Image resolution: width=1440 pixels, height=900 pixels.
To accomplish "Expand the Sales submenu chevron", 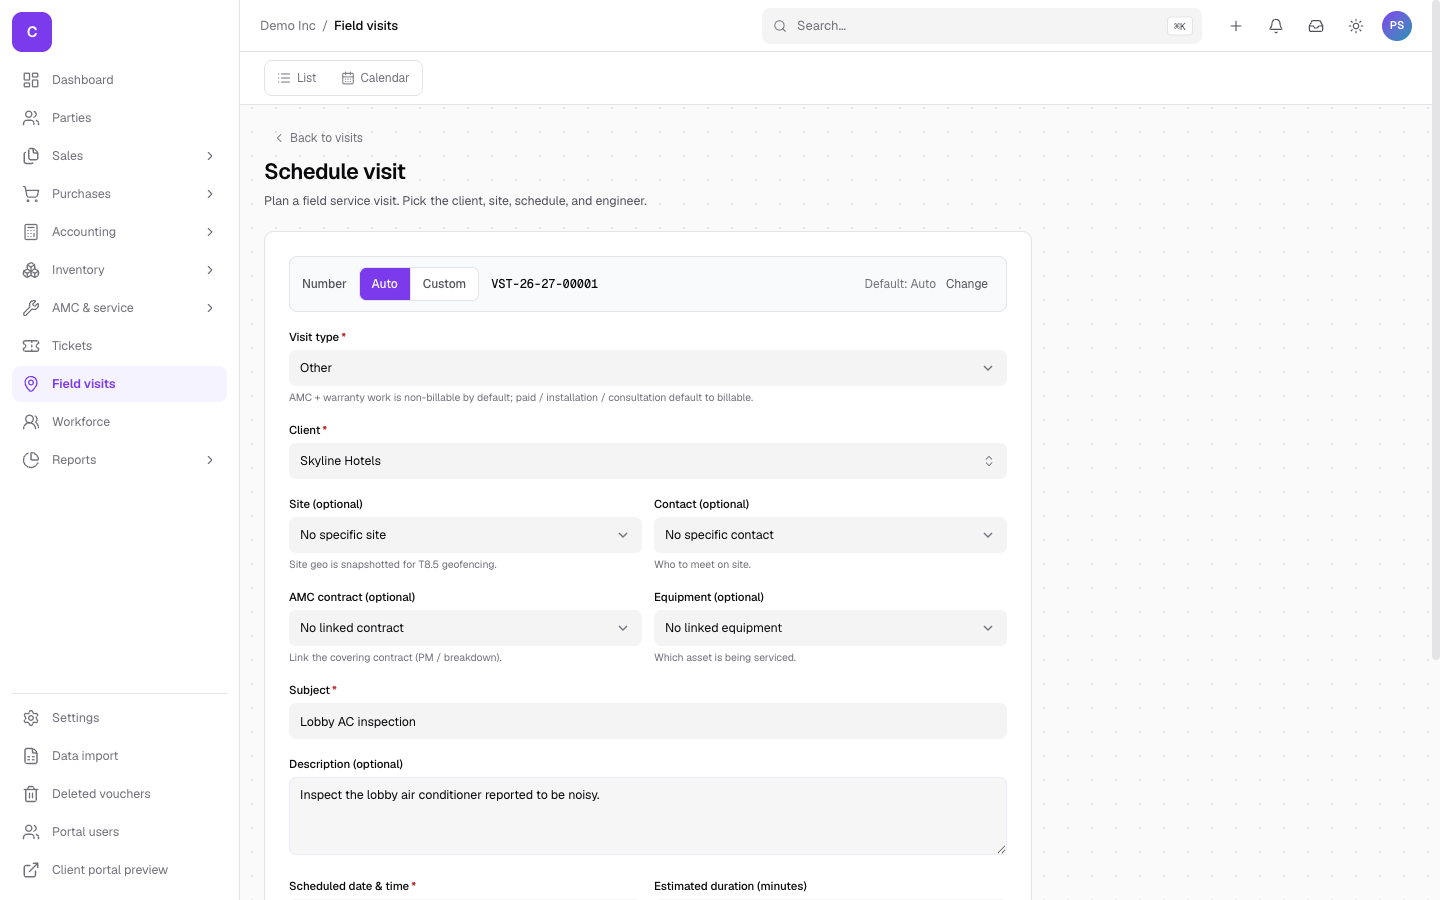I will pos(210,156).
